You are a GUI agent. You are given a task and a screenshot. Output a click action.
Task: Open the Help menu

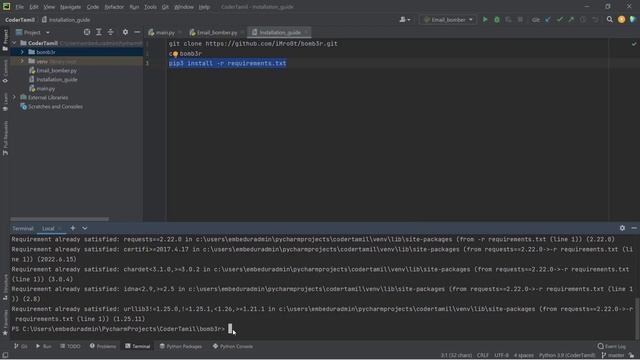point(204,7)
